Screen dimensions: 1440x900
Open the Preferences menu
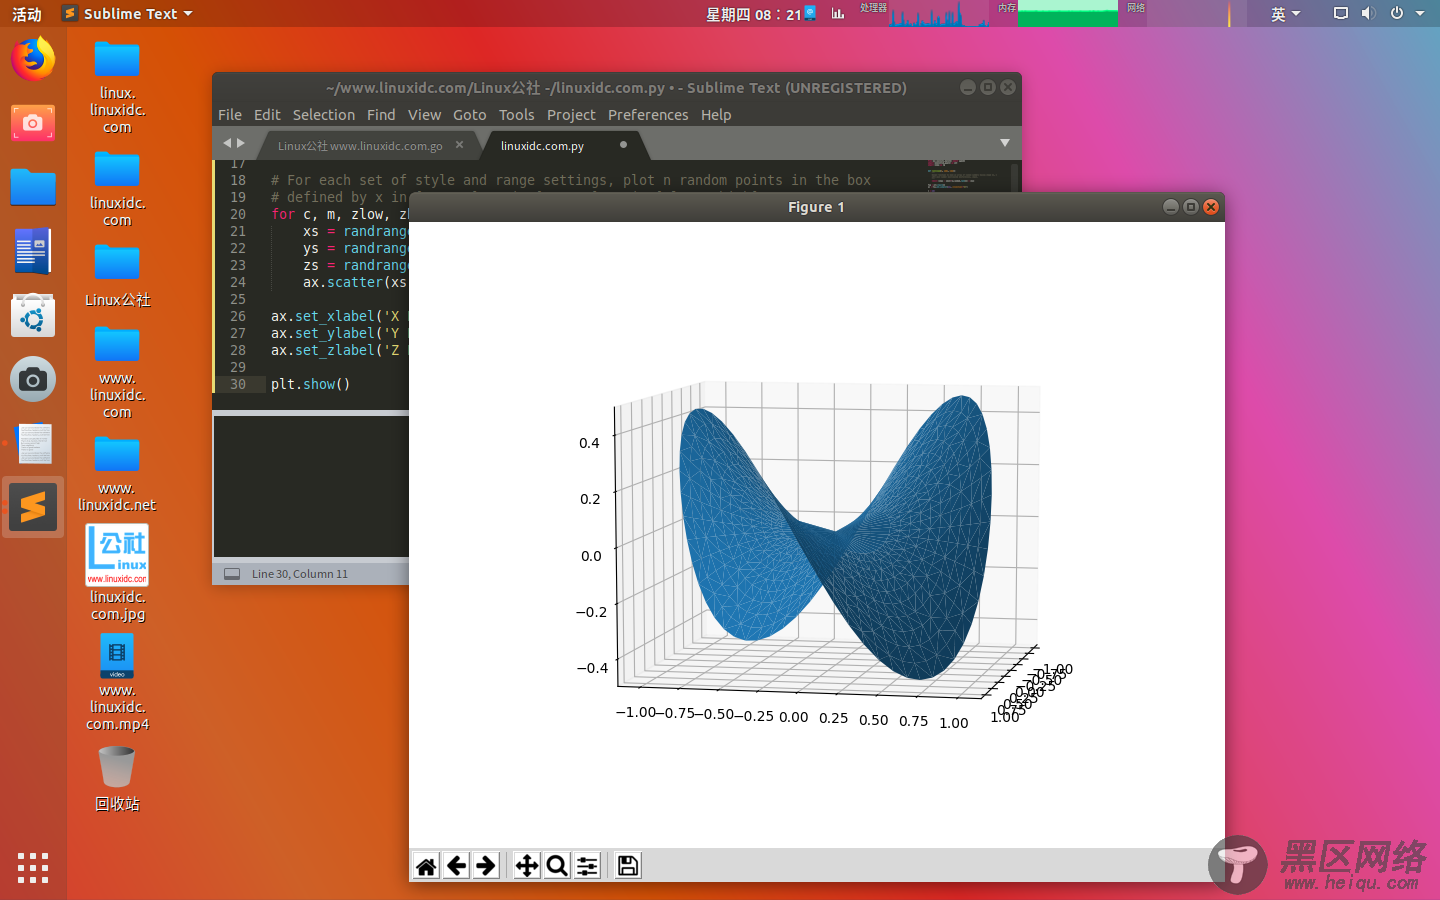click(648, 115)
